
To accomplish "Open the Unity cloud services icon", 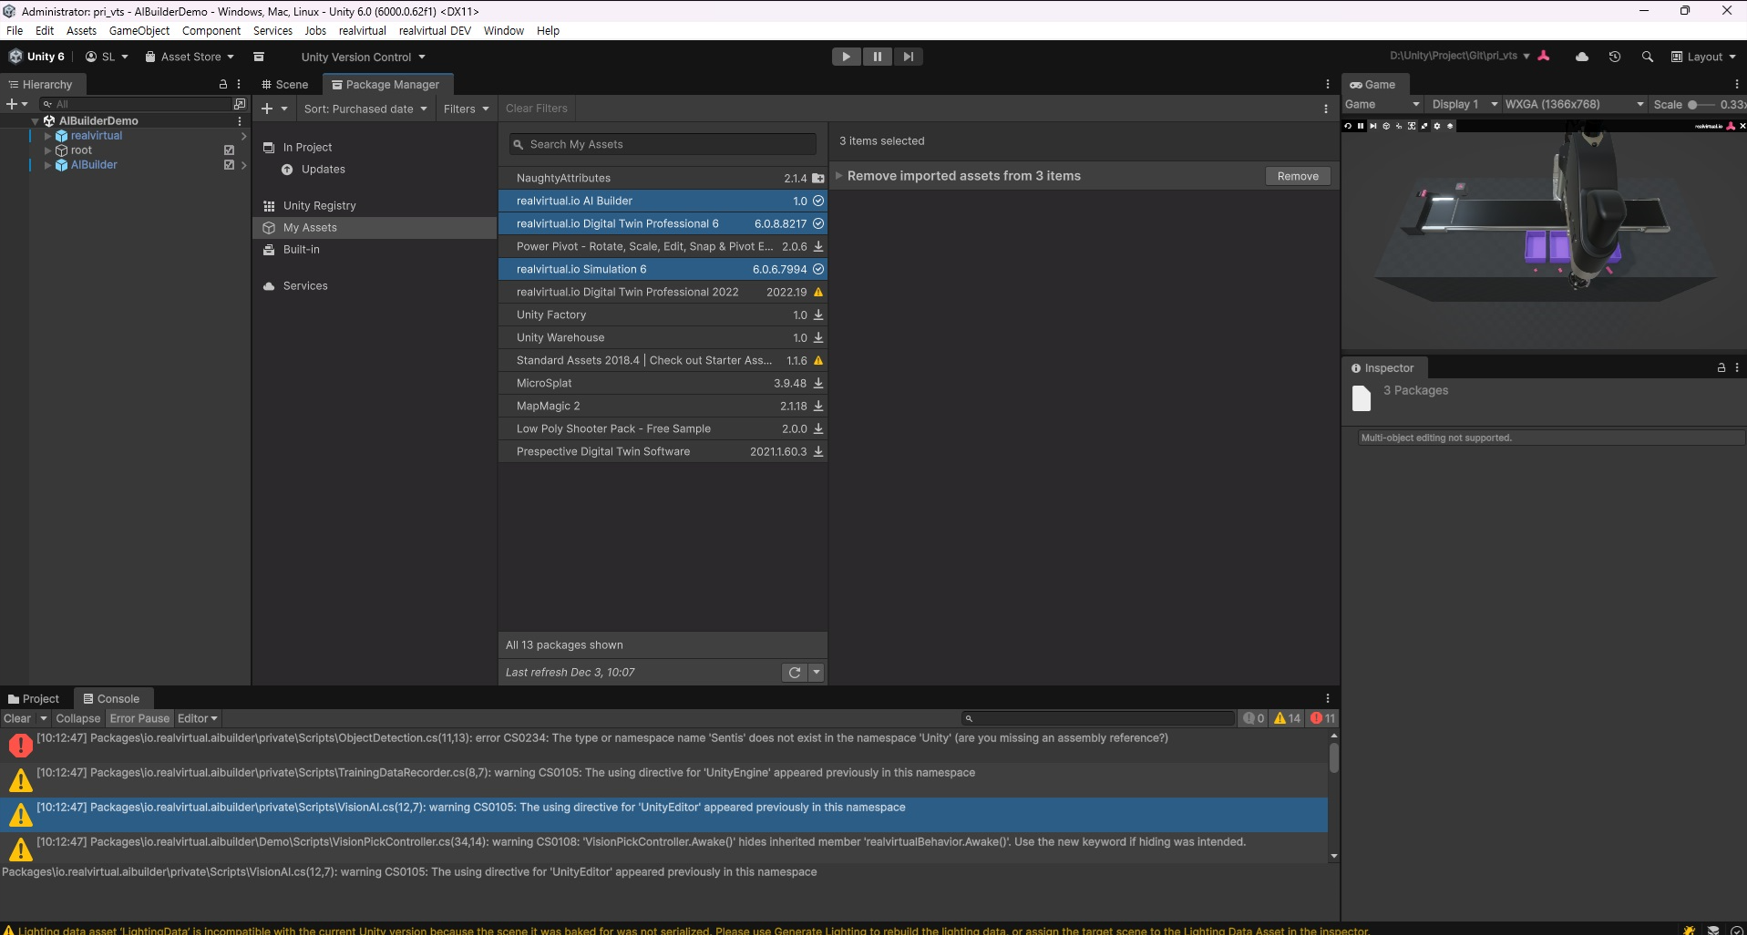I will [1582, 57].
